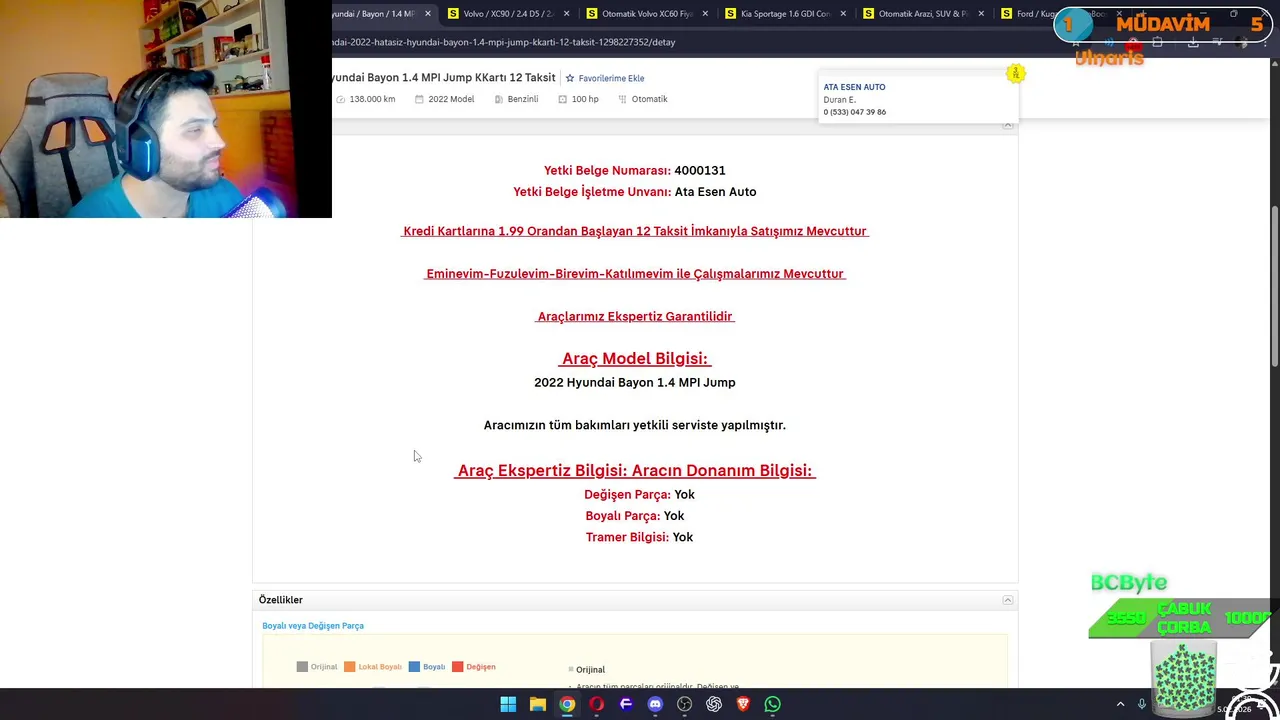The width and height of the screenshot is (1280, 720).
Task: Open the ATA ESEN AUTO seller link
Action: pos(854,87)
